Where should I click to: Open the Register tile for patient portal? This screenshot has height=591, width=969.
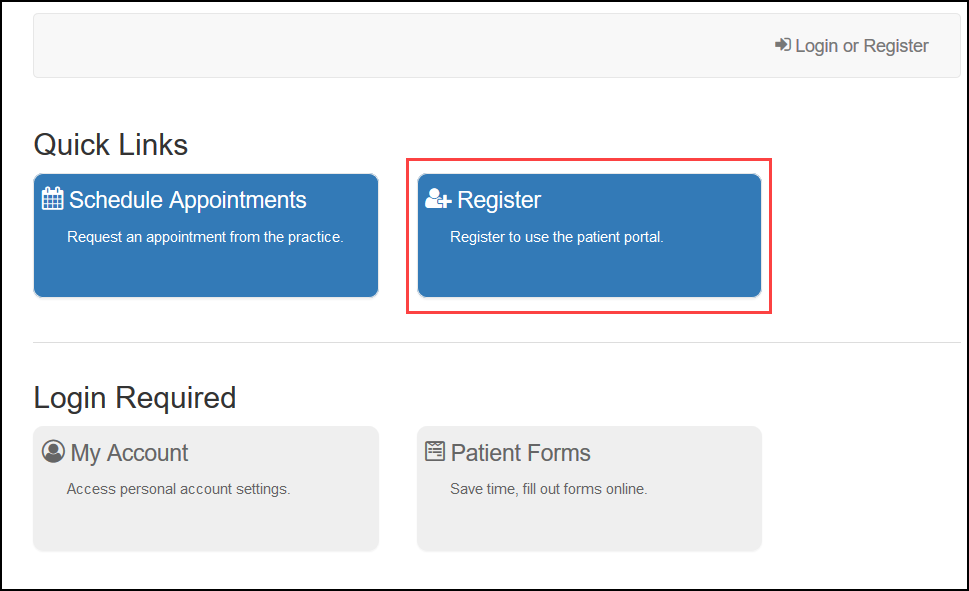(588, 235)
